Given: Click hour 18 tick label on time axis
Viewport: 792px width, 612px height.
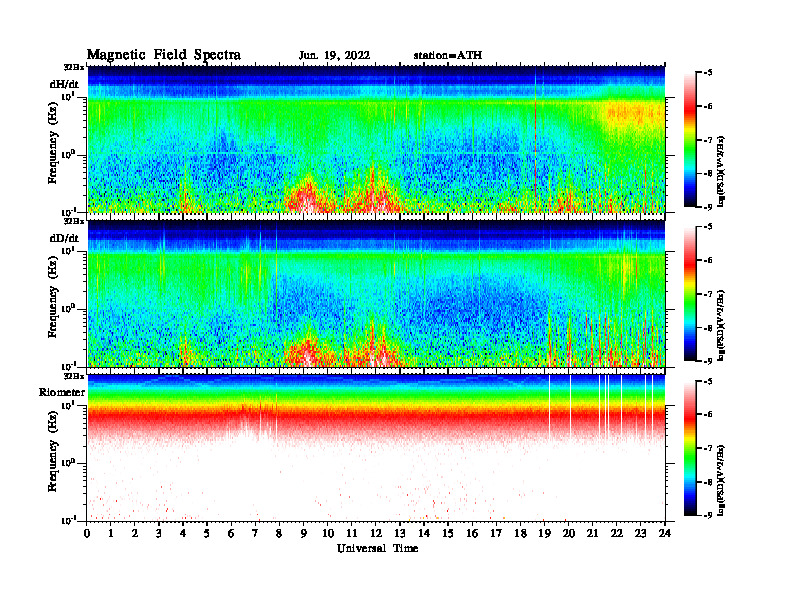Looking at the screenshot, I should 520,533.
